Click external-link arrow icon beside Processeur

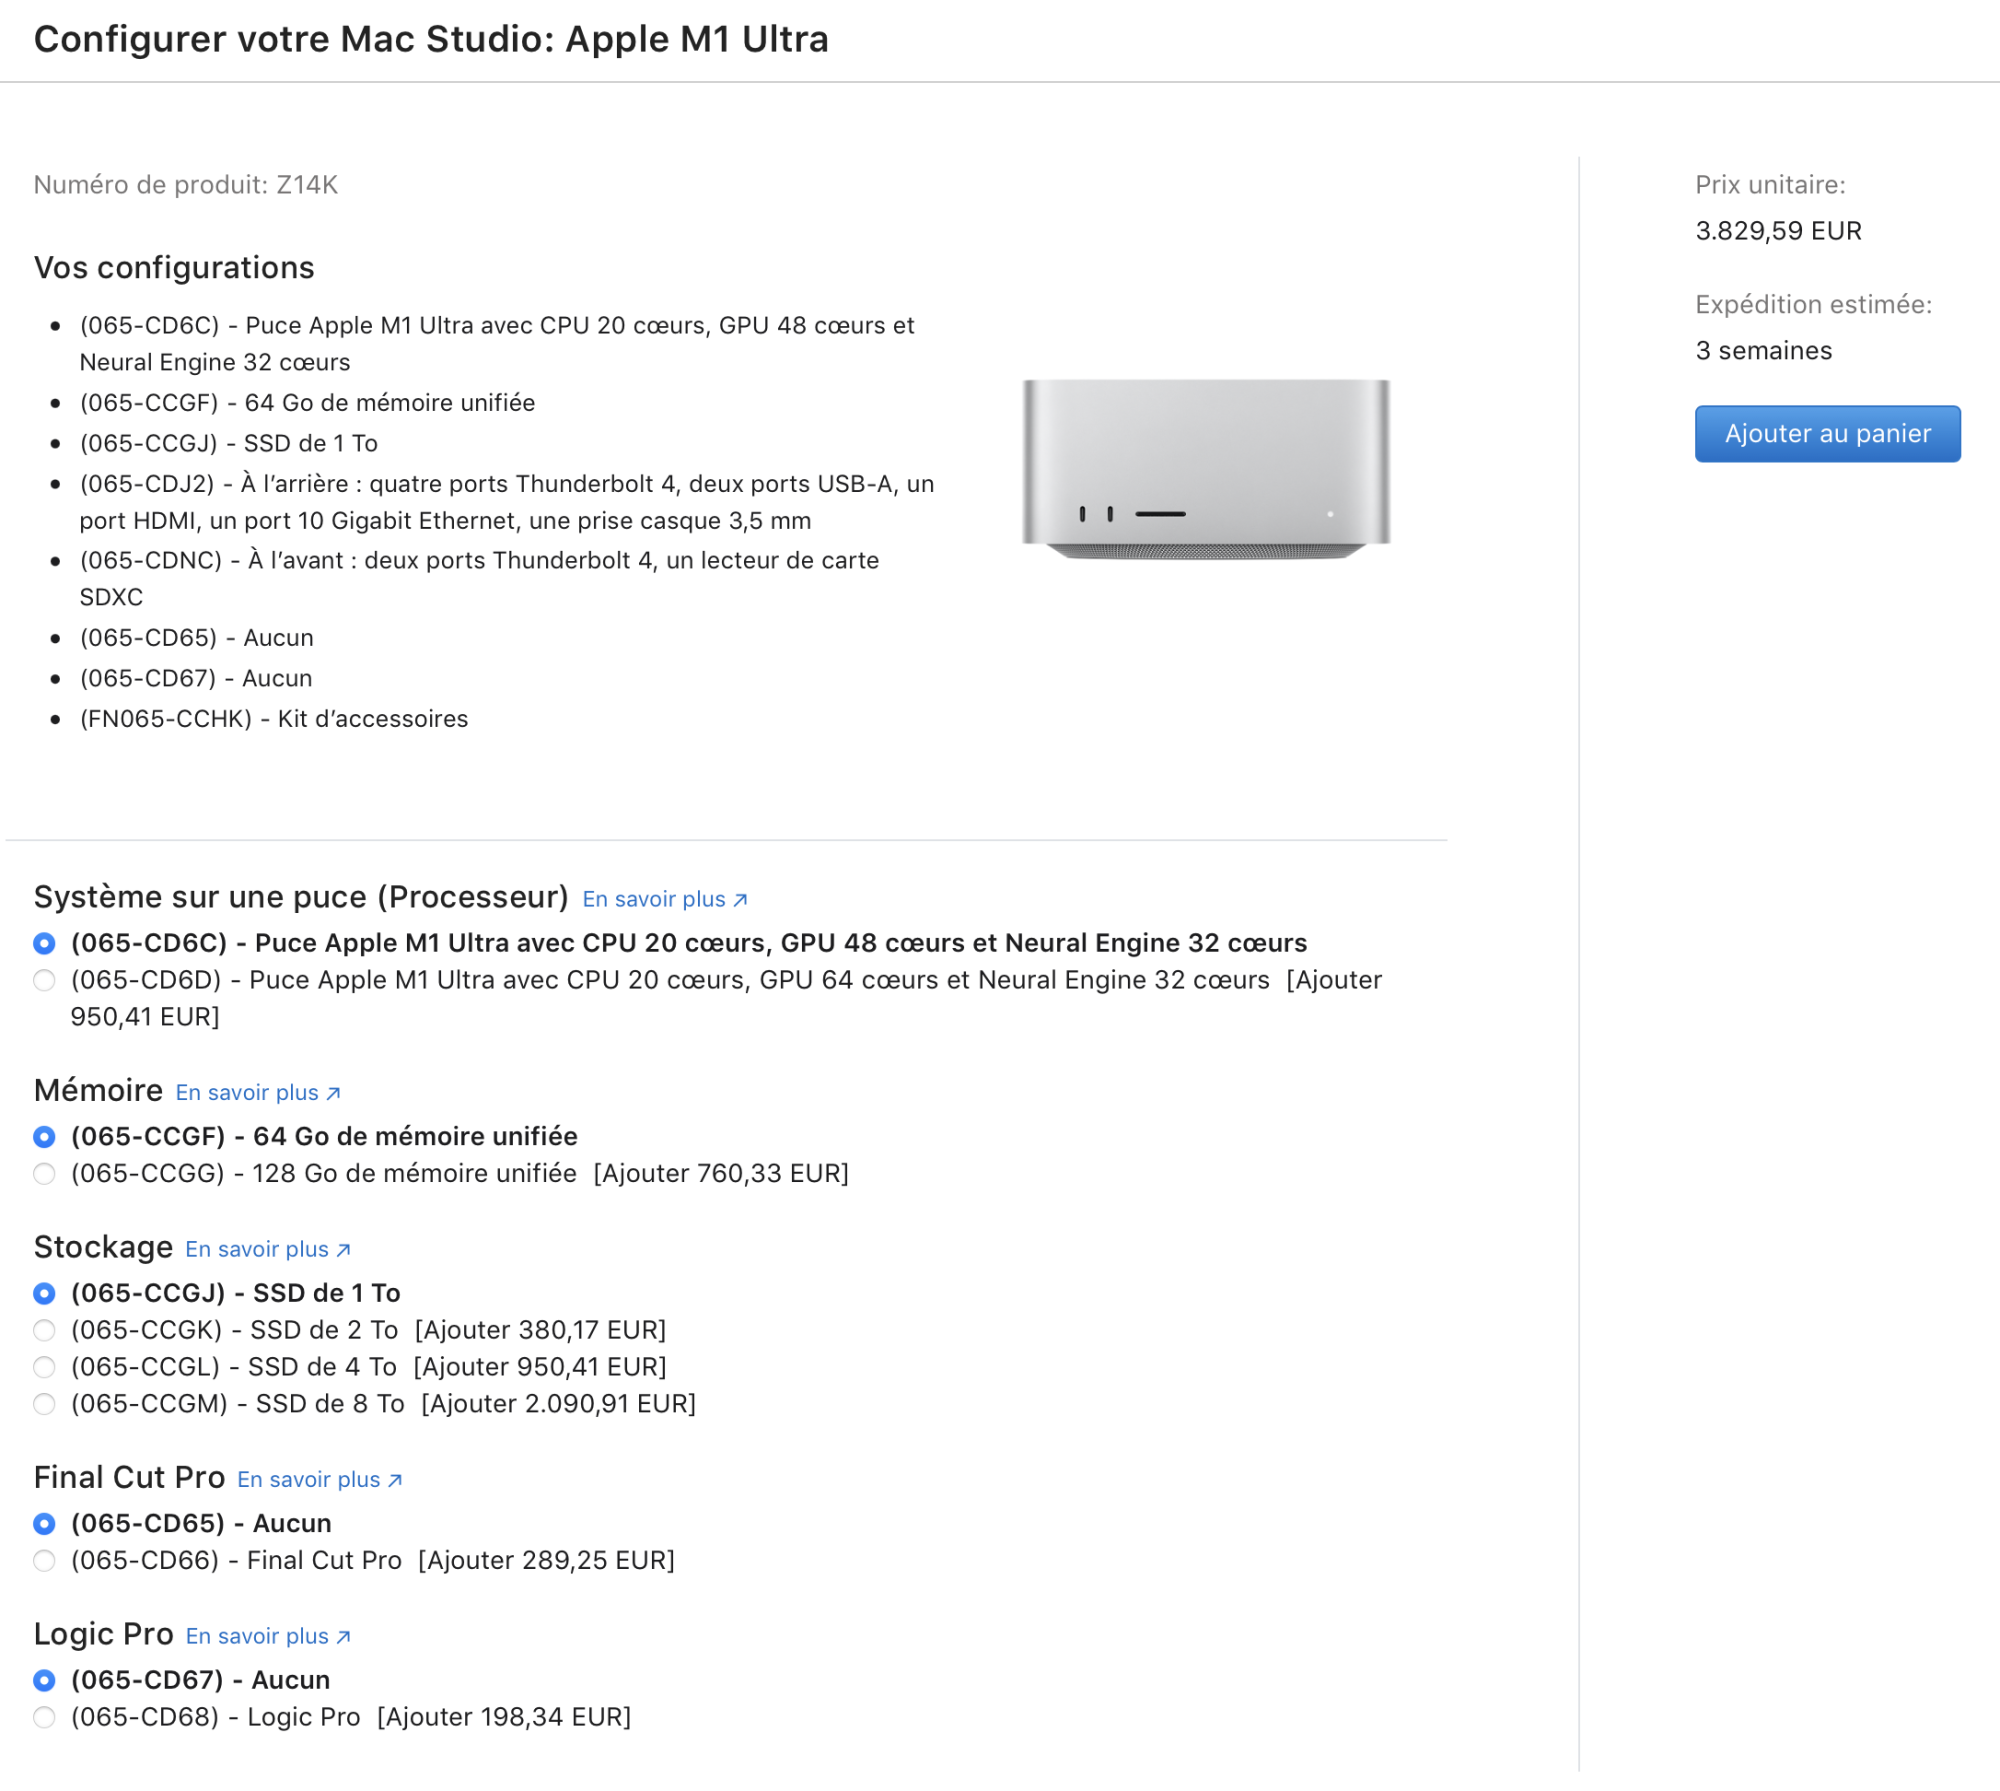[x=740, y=900]
